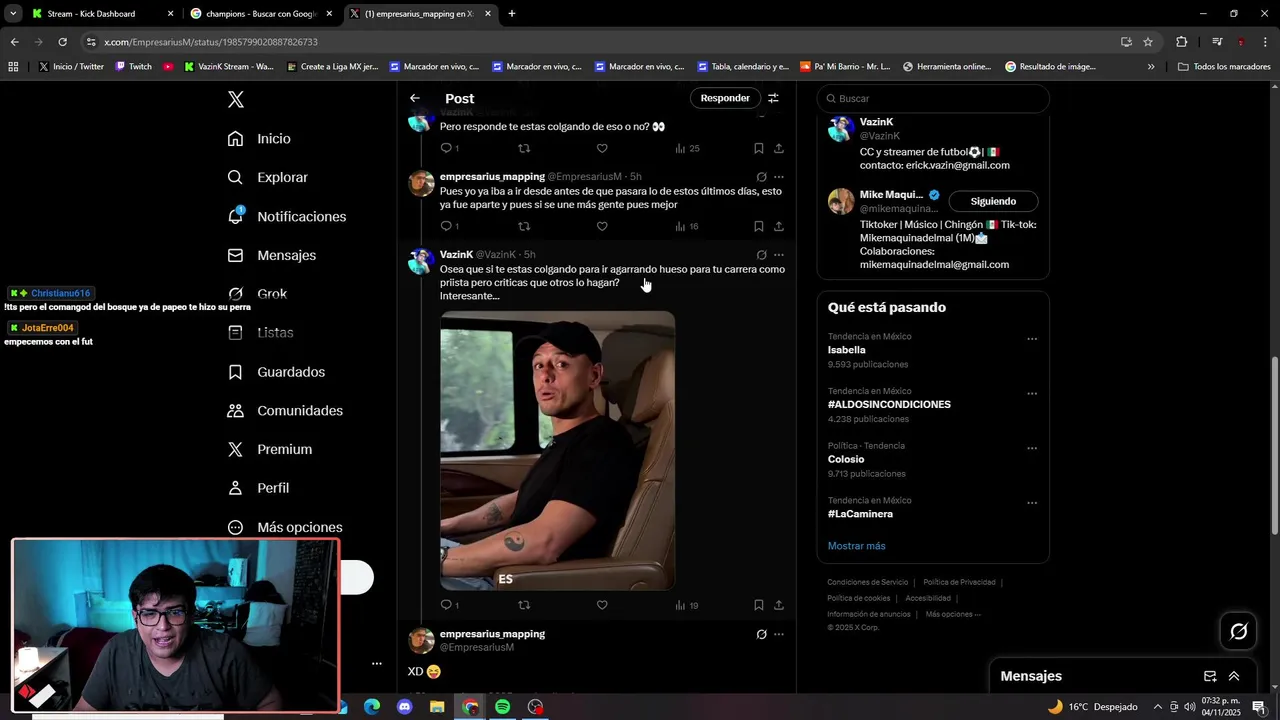Open Discord from the taskbar
This screenshot has width=1280, height=720.
(404, 707)
